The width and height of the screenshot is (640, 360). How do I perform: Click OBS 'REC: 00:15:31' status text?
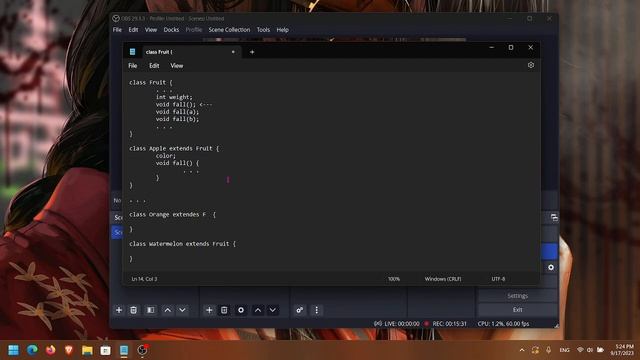pos(449,324)
